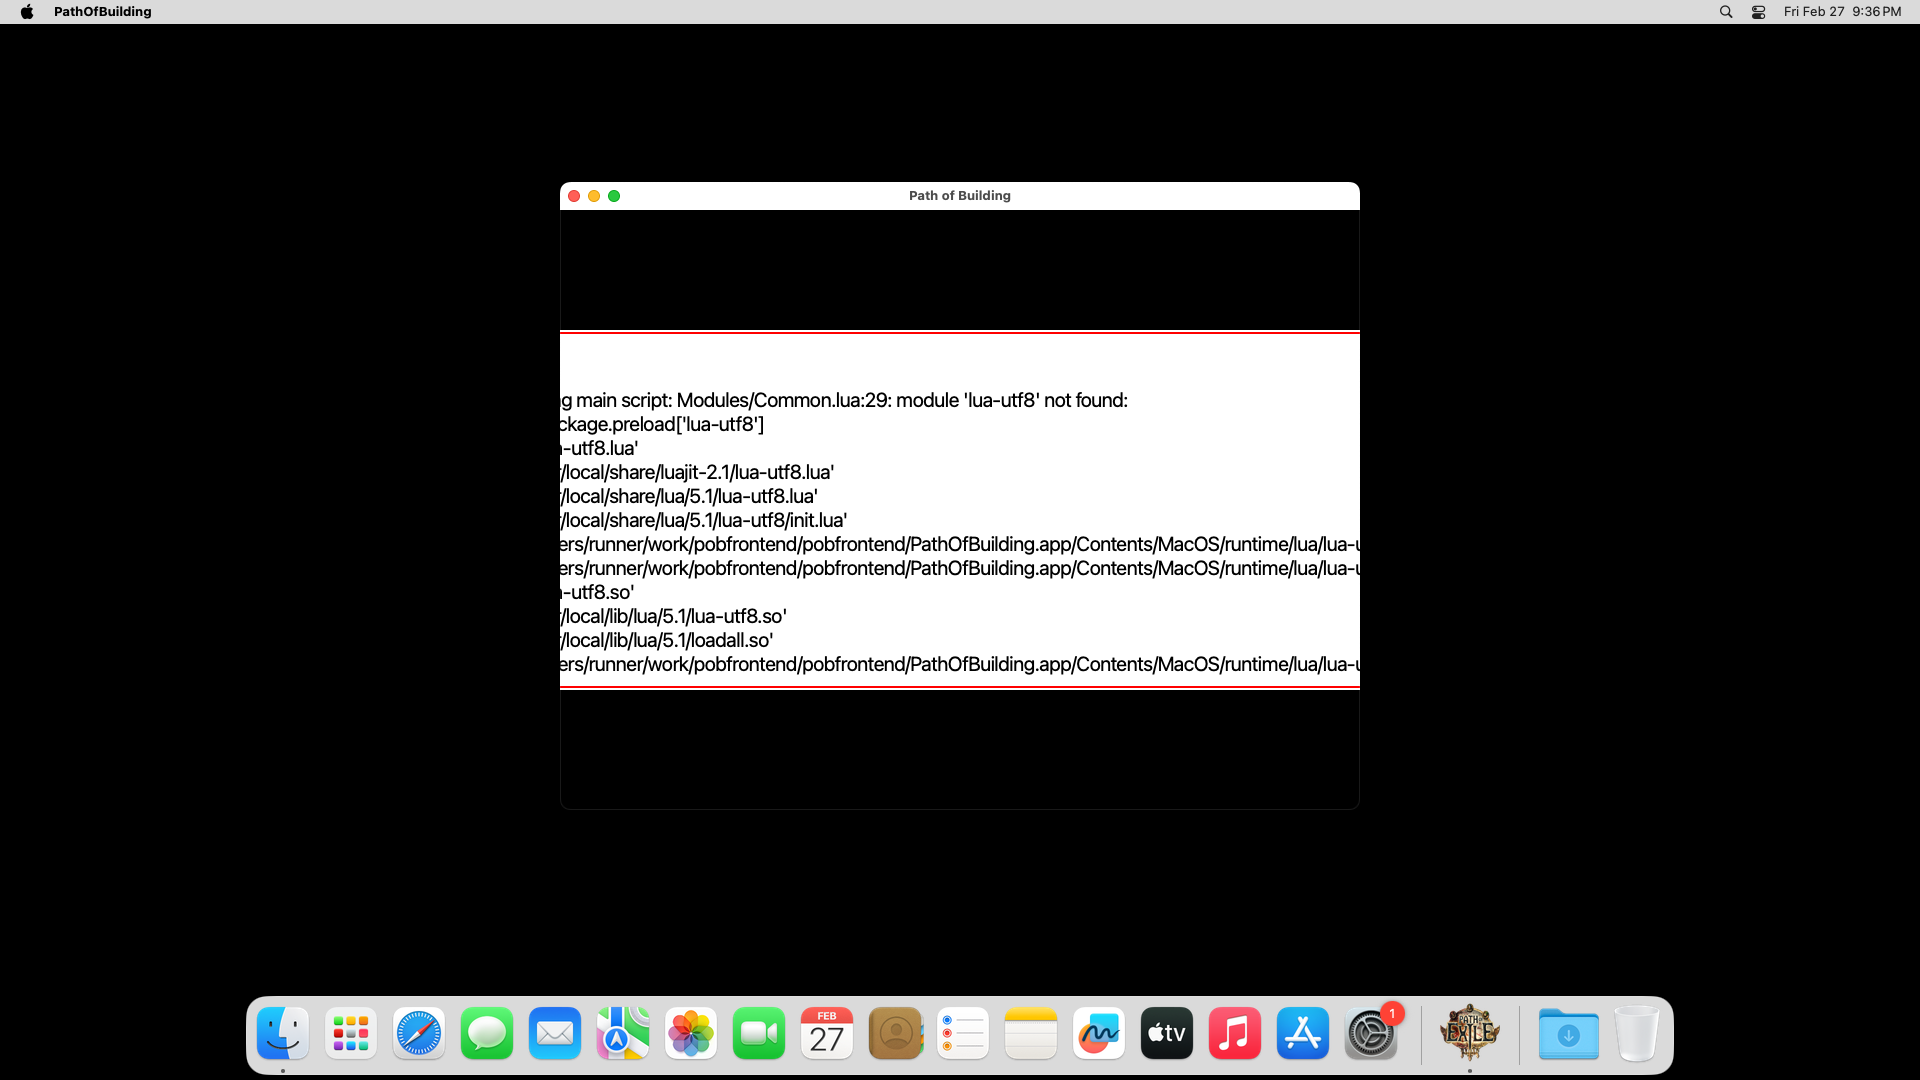Open the Path of Exile dock icon
The image size is (1920, 1080).
[x=1469, y=1033]
